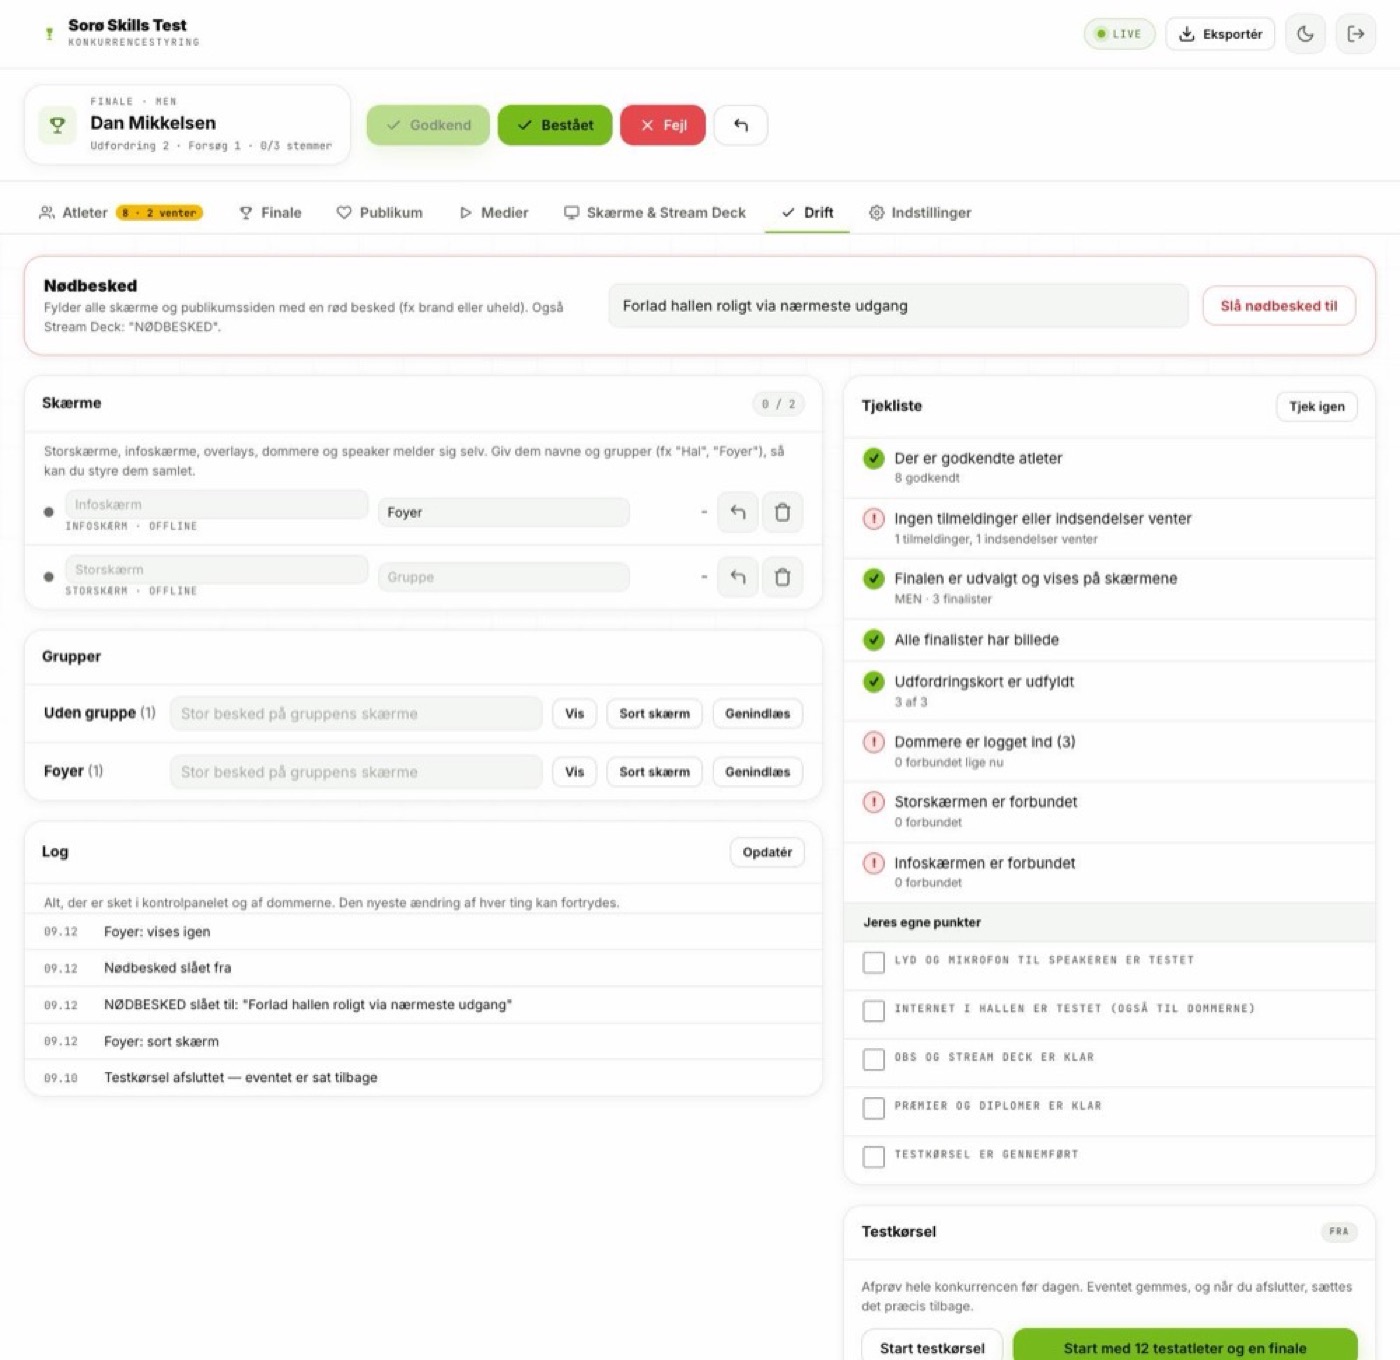Click the trophy icon on Dan Mikkelsen card
Screen dimensions: 1400x1360
(57, 125)
